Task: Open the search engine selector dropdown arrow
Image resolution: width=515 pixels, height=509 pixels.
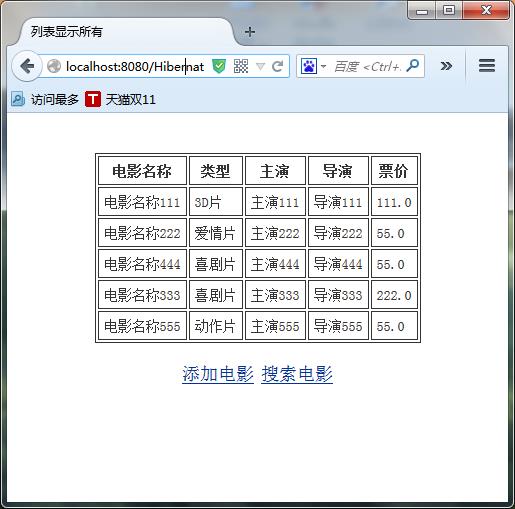Action: pyautogui.click(x=323, y=66)
